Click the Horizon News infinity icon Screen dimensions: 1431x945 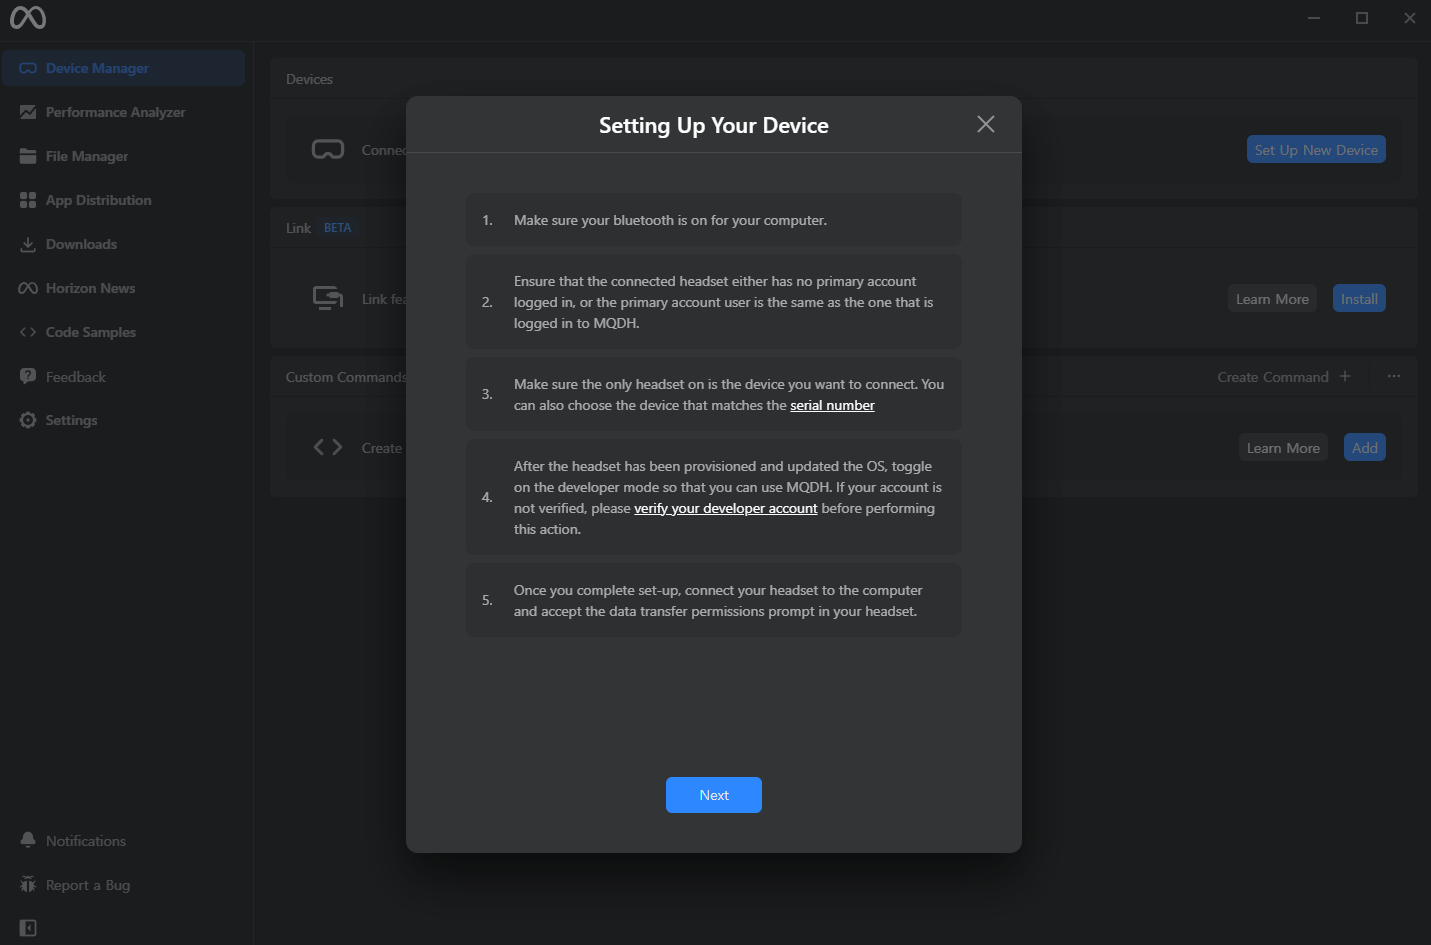(28, 288)
